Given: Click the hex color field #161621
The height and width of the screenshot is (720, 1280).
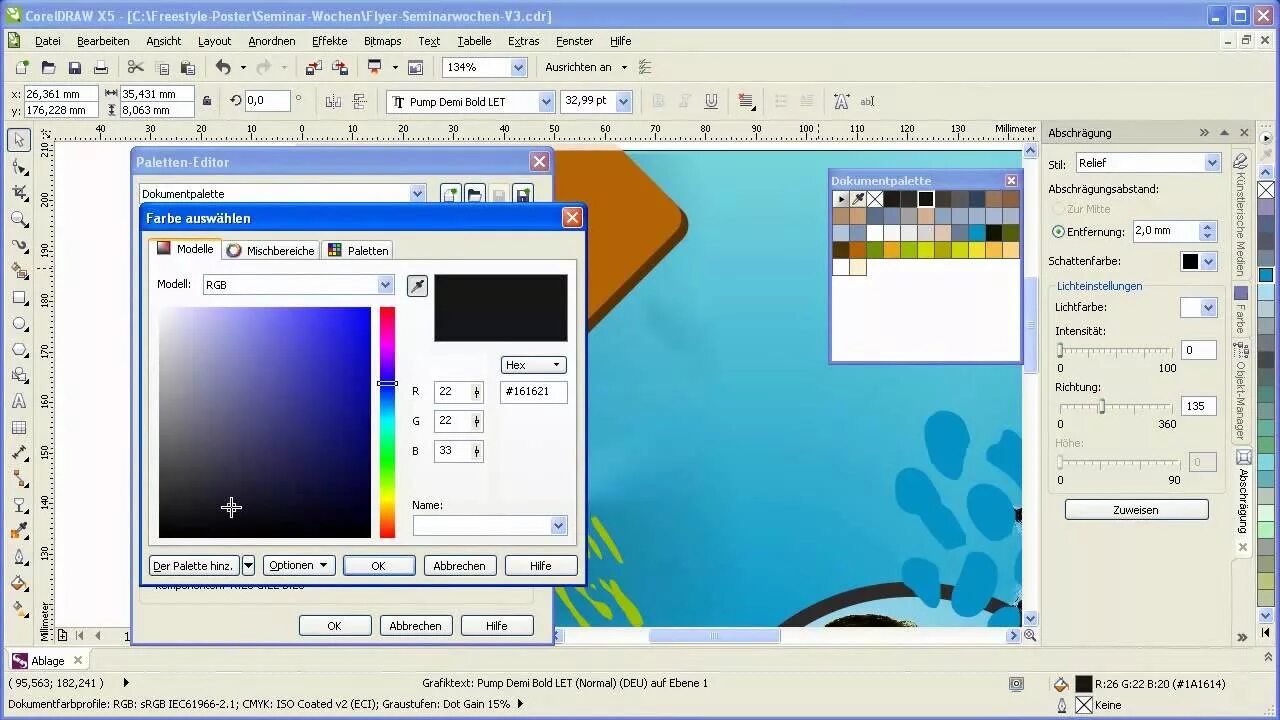Looking at the screenshot, I should [534, 392].
